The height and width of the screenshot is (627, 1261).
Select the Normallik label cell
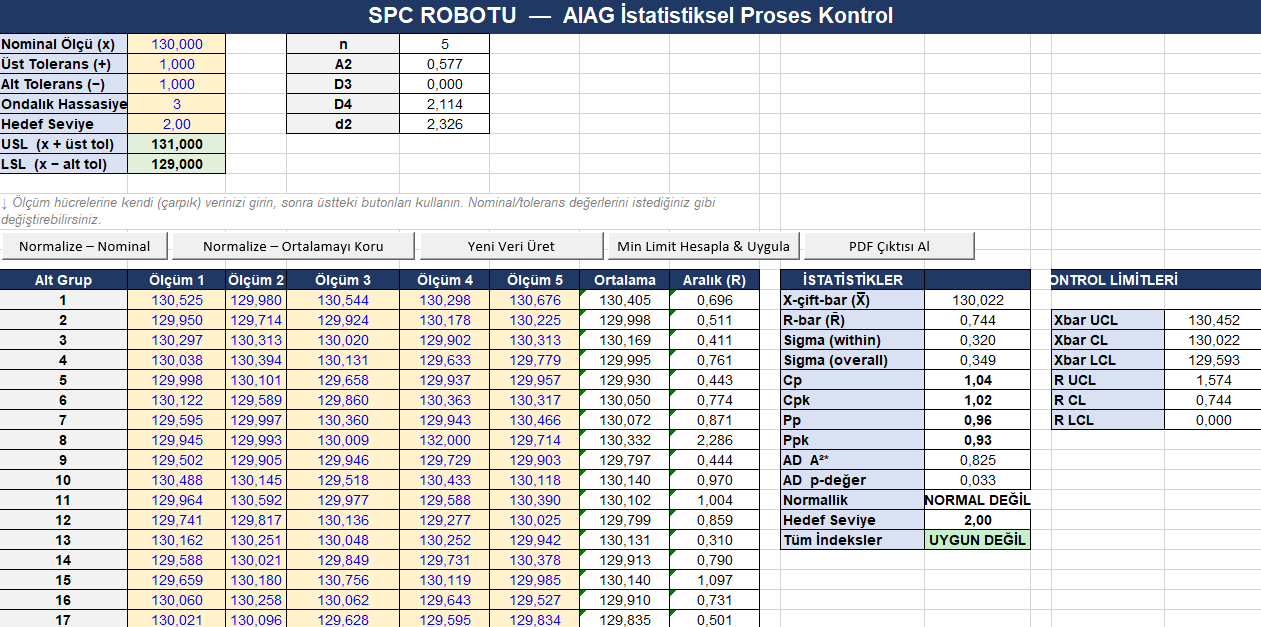pos(852,500)
